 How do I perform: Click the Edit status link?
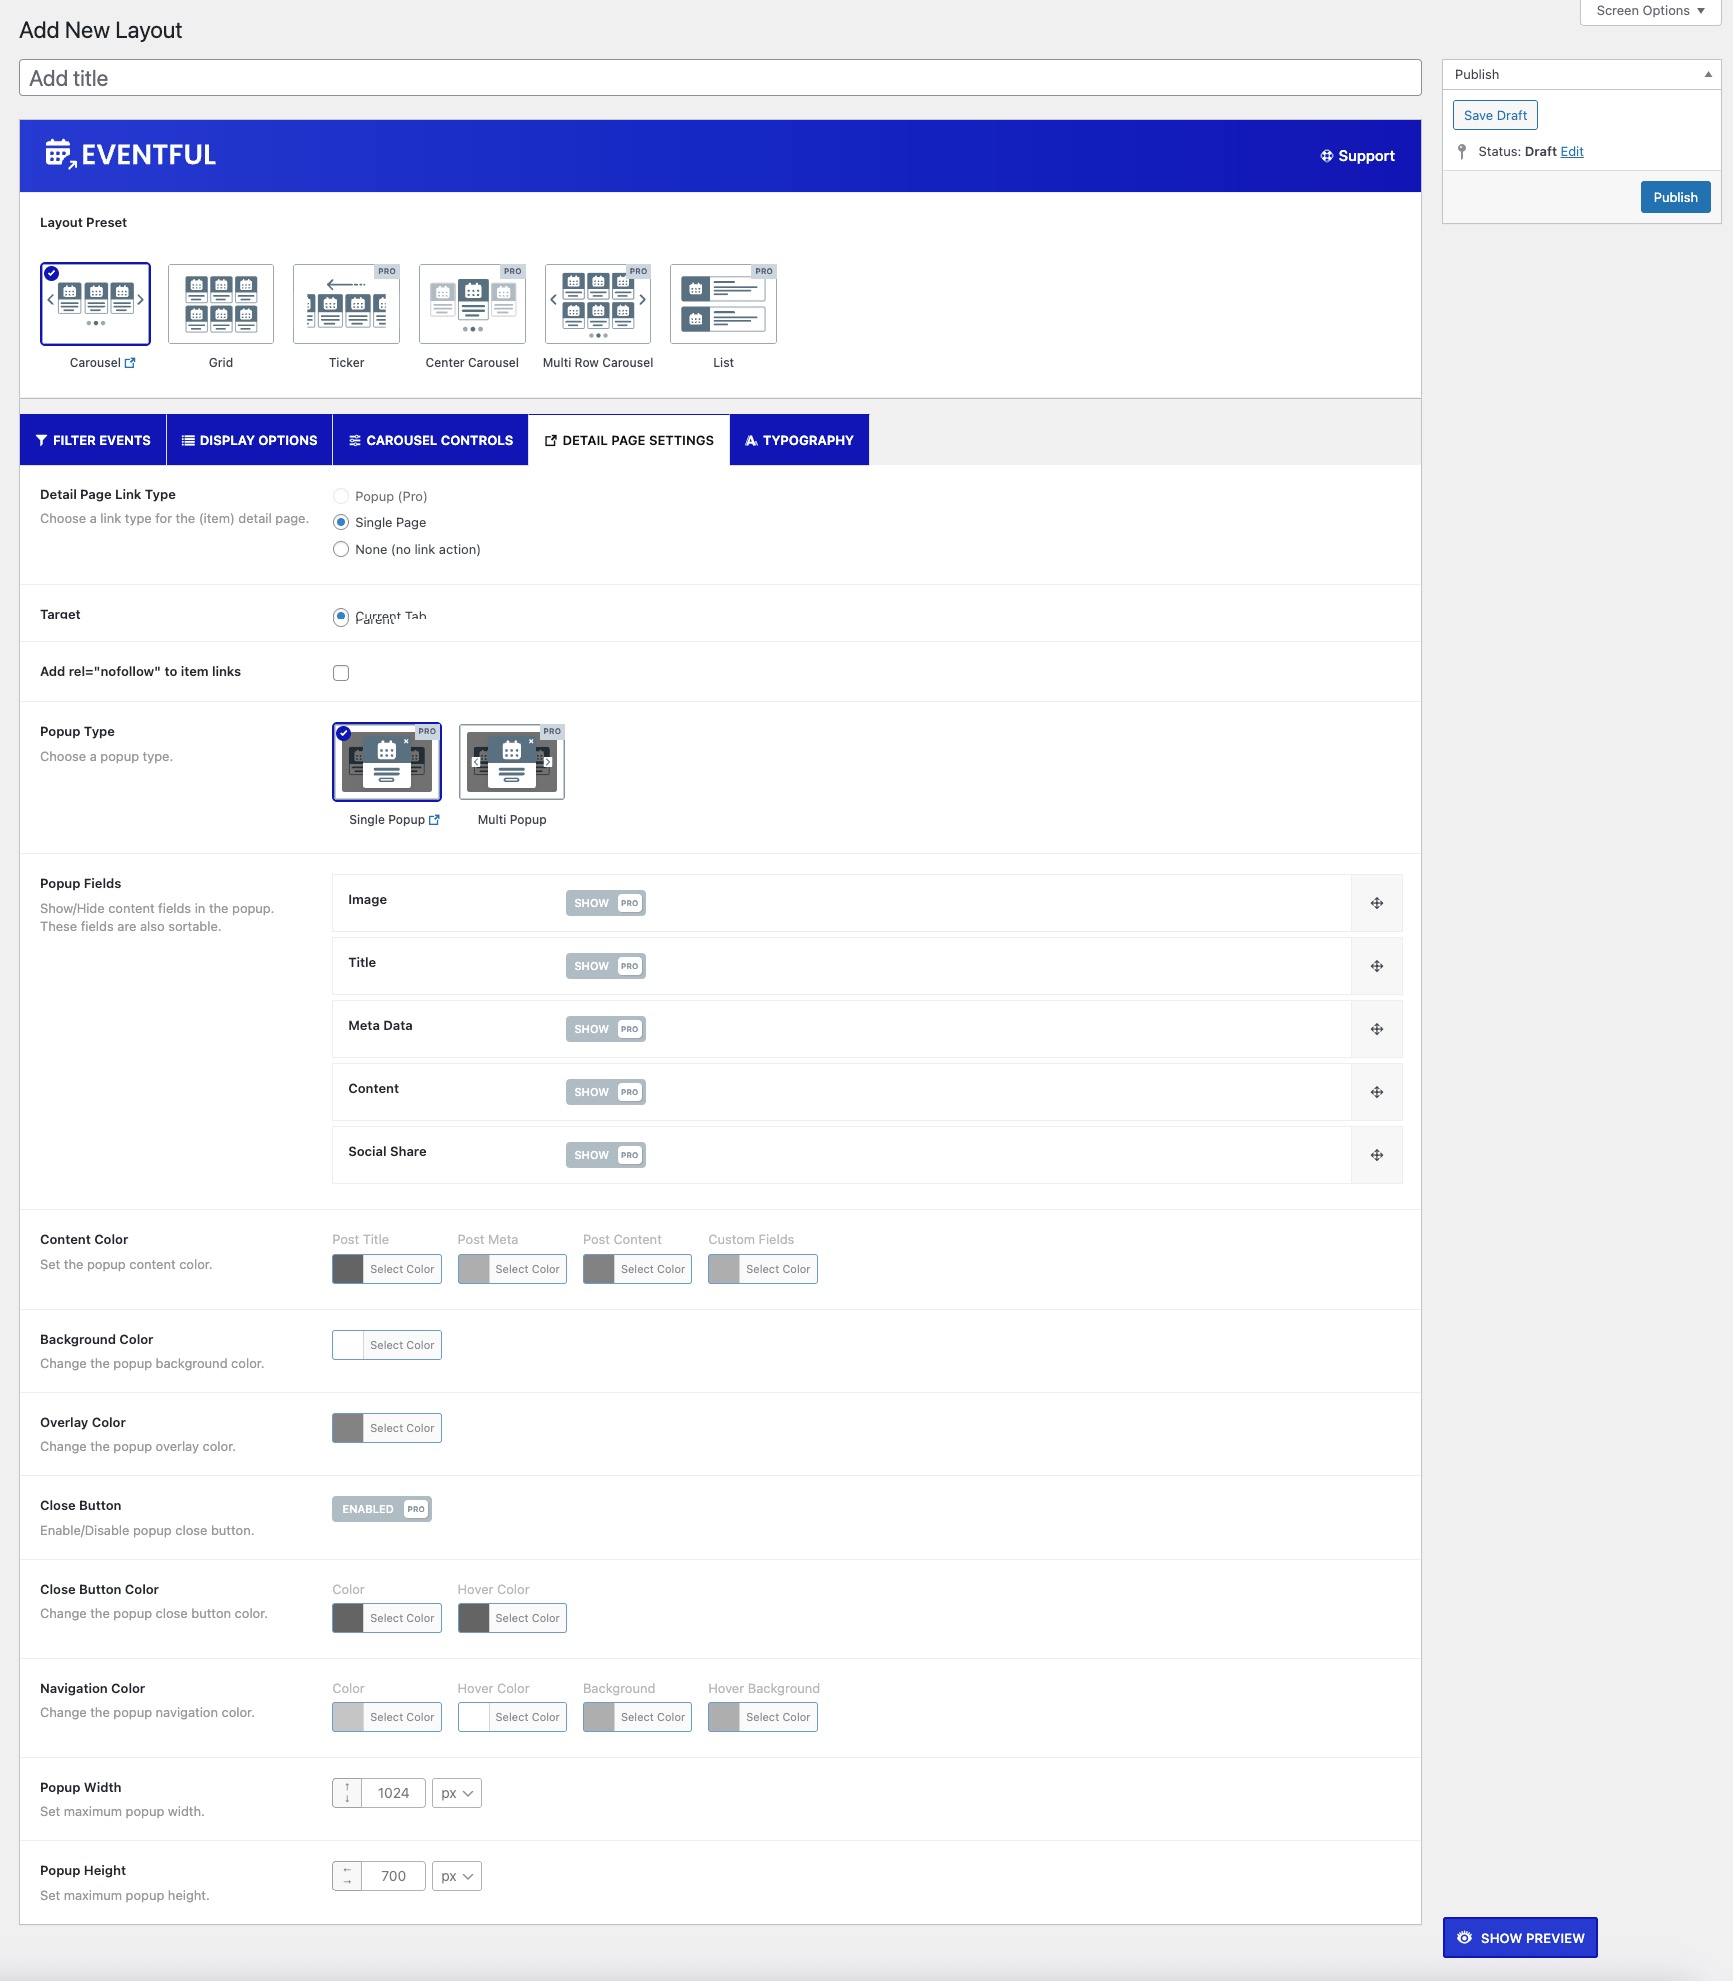1572,152
